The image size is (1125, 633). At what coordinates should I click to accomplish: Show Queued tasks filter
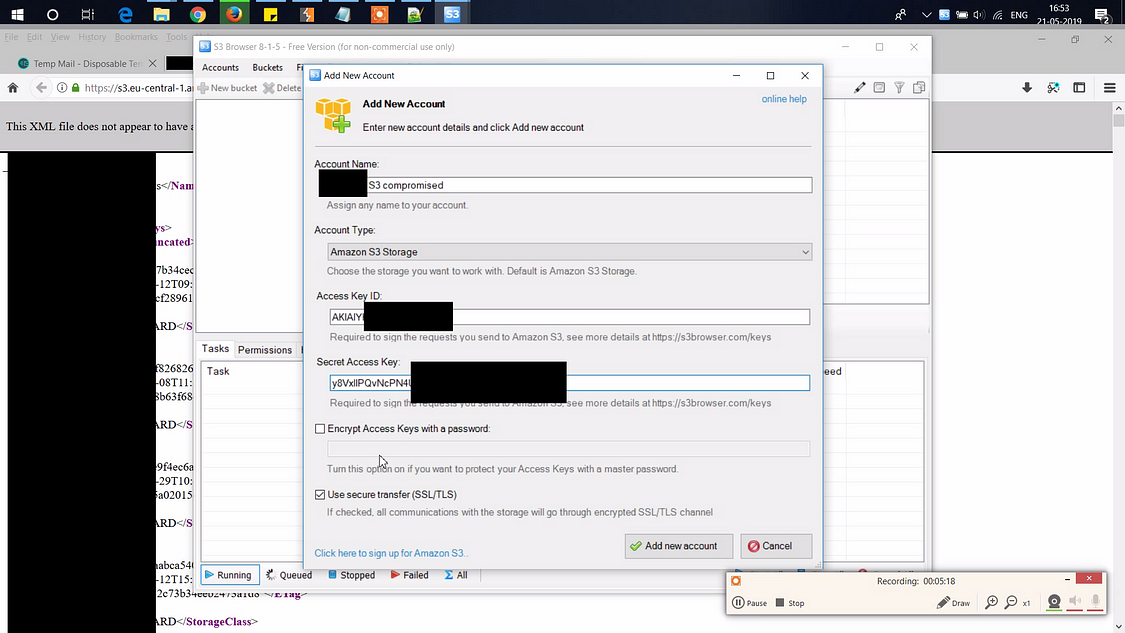[288, 575]
